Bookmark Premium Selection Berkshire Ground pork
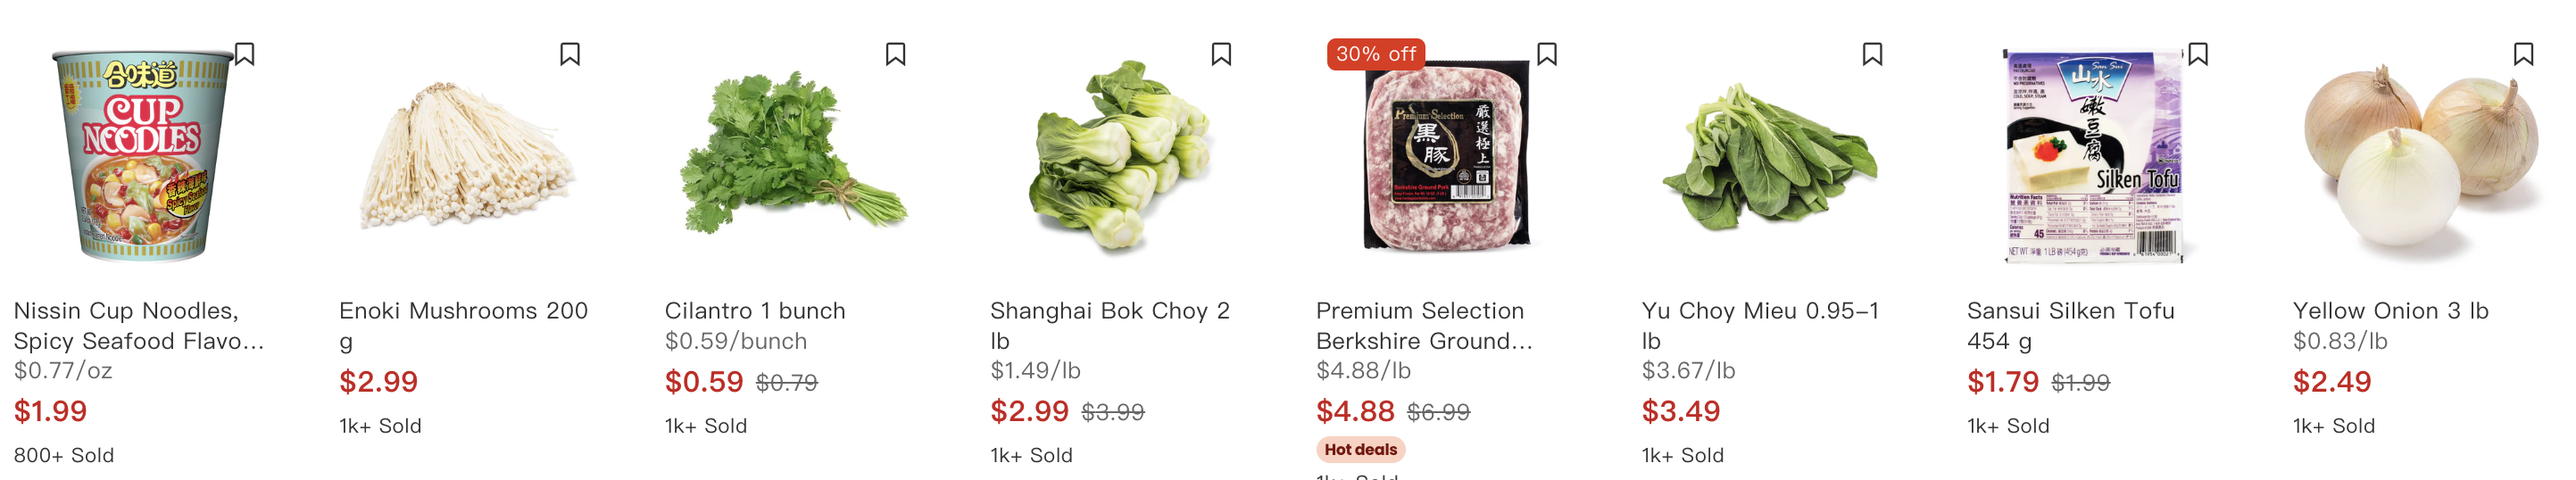Image resolution: width=2576 pixels, height=480 pixels. pos(1547,54)
